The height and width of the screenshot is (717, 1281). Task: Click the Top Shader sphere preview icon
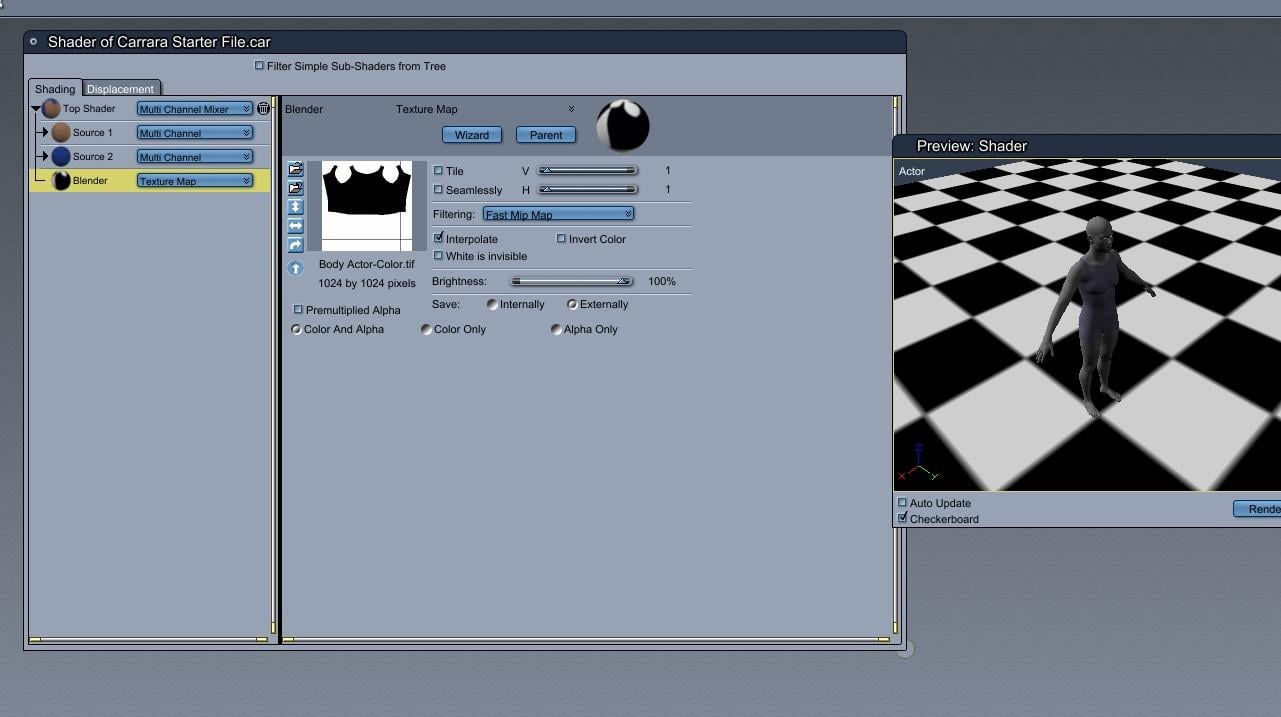pos(51,108)
